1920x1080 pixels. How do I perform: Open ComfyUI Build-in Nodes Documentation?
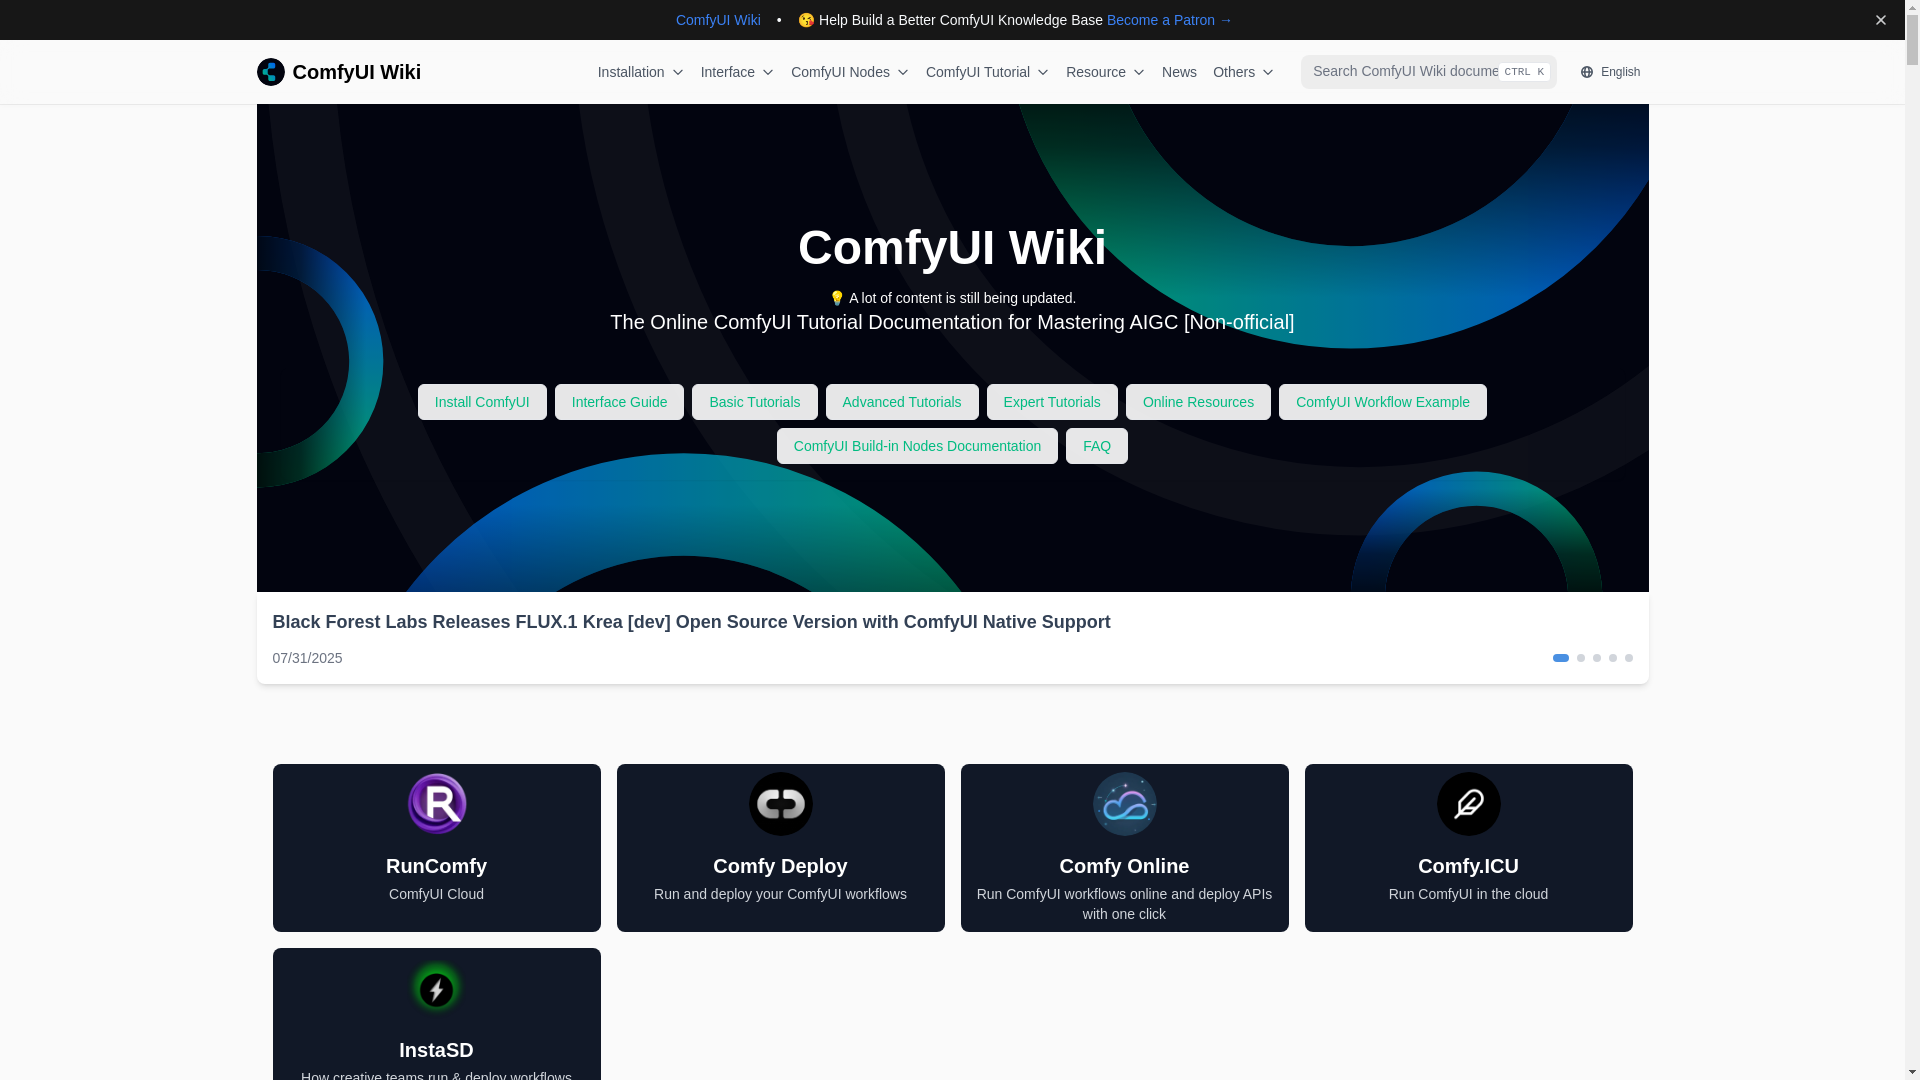click(917, 446)
